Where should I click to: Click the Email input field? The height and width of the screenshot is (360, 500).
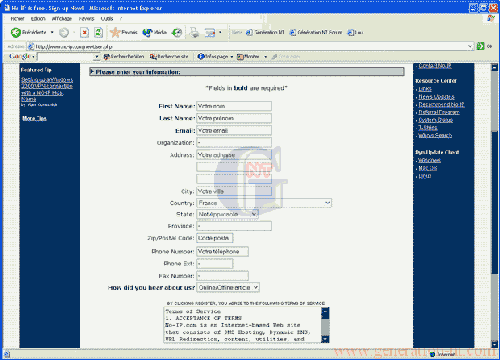[x=234, y=130]
